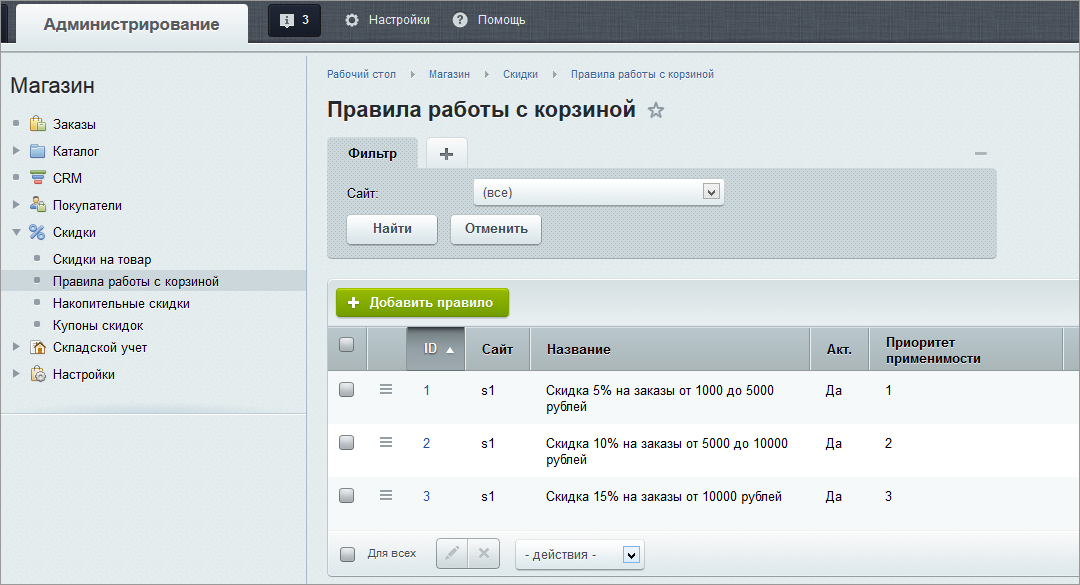Open Накопительные скидки in sidebar
The width and height of the screenshot is (1080, 585).
point(121,303)
